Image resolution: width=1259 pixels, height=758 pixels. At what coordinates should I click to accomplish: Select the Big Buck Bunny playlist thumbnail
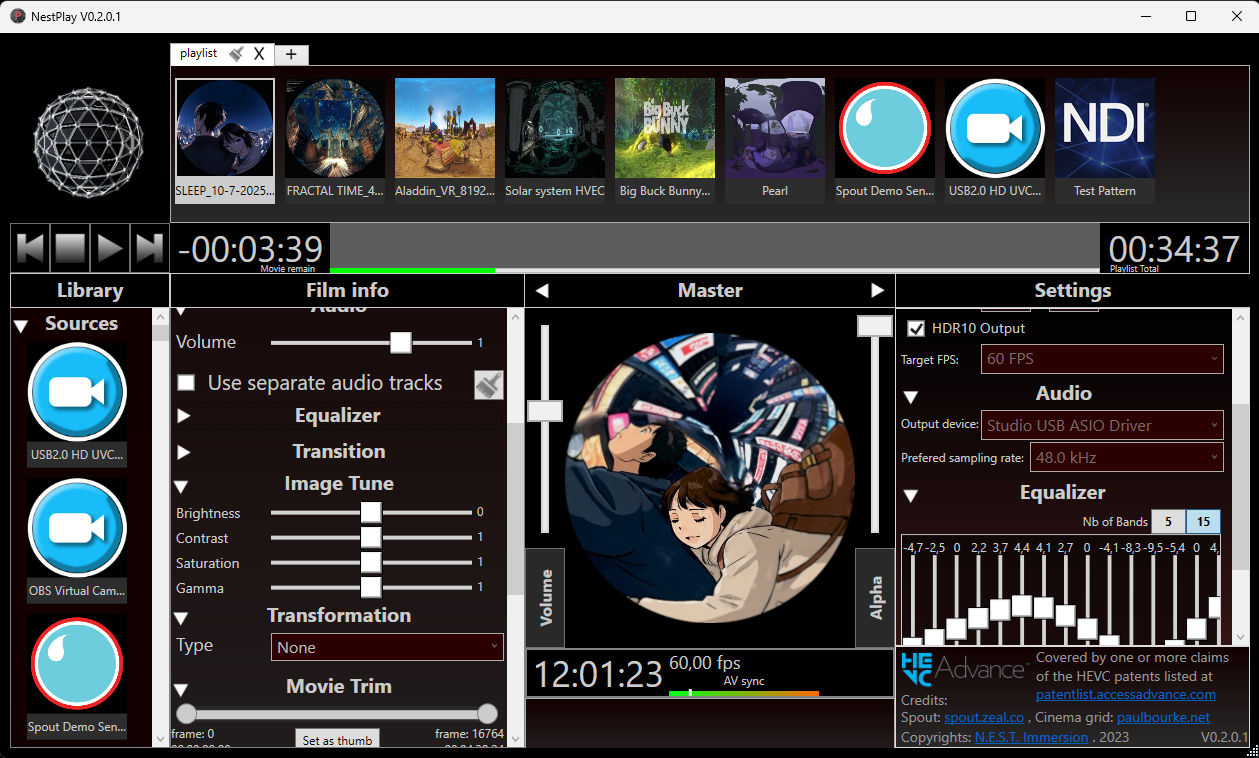(664, 128)
